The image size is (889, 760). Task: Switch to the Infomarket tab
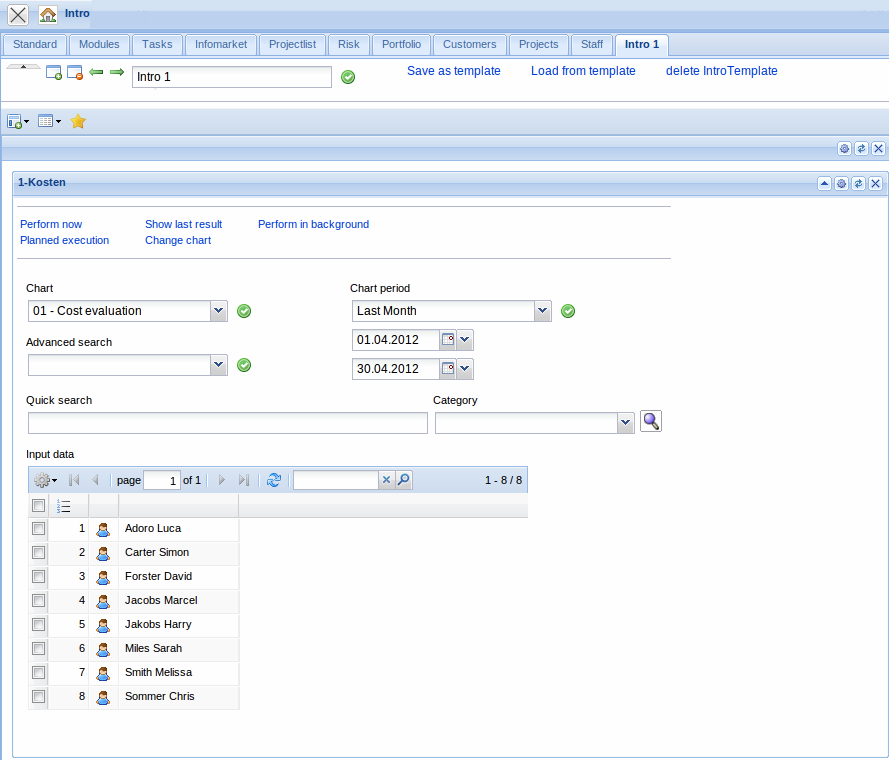coord(219,44)
